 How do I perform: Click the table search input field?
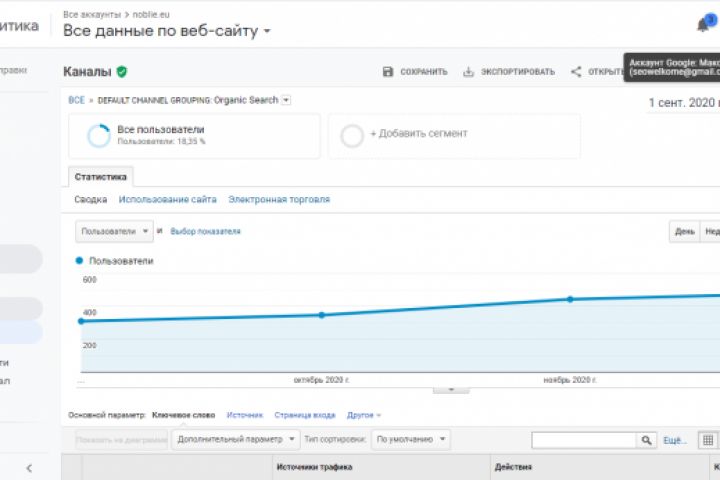584,440
